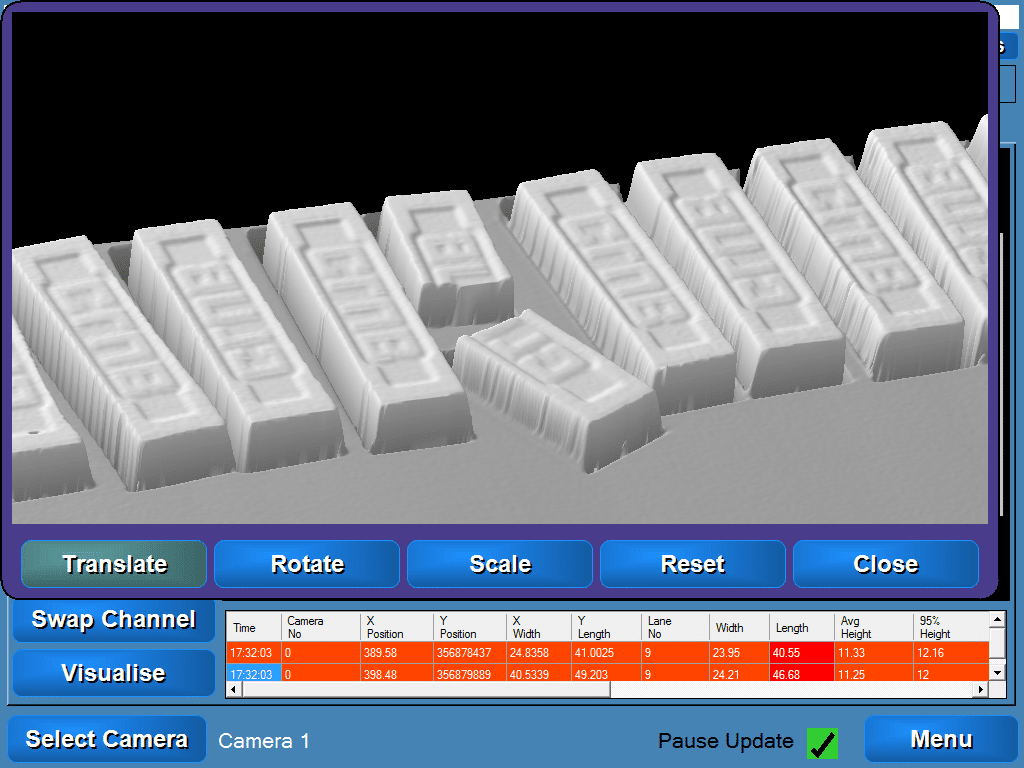Select the Time column header

(x=253, y=628)
